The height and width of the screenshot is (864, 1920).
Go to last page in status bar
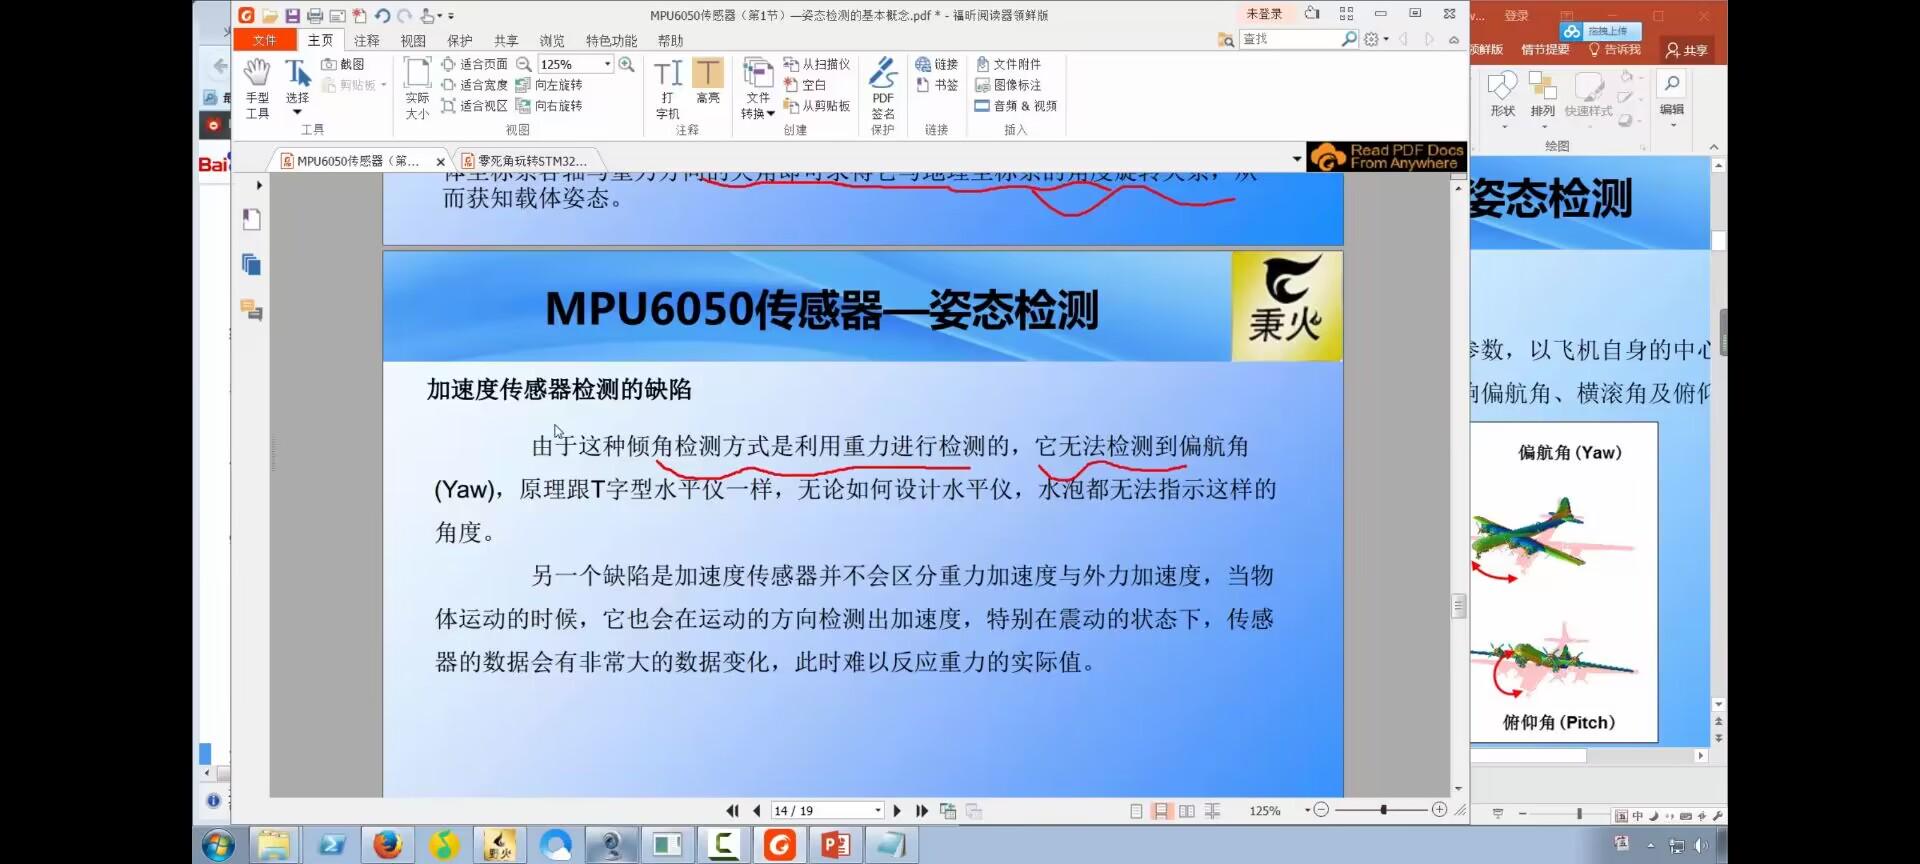(x=921, y=811)
